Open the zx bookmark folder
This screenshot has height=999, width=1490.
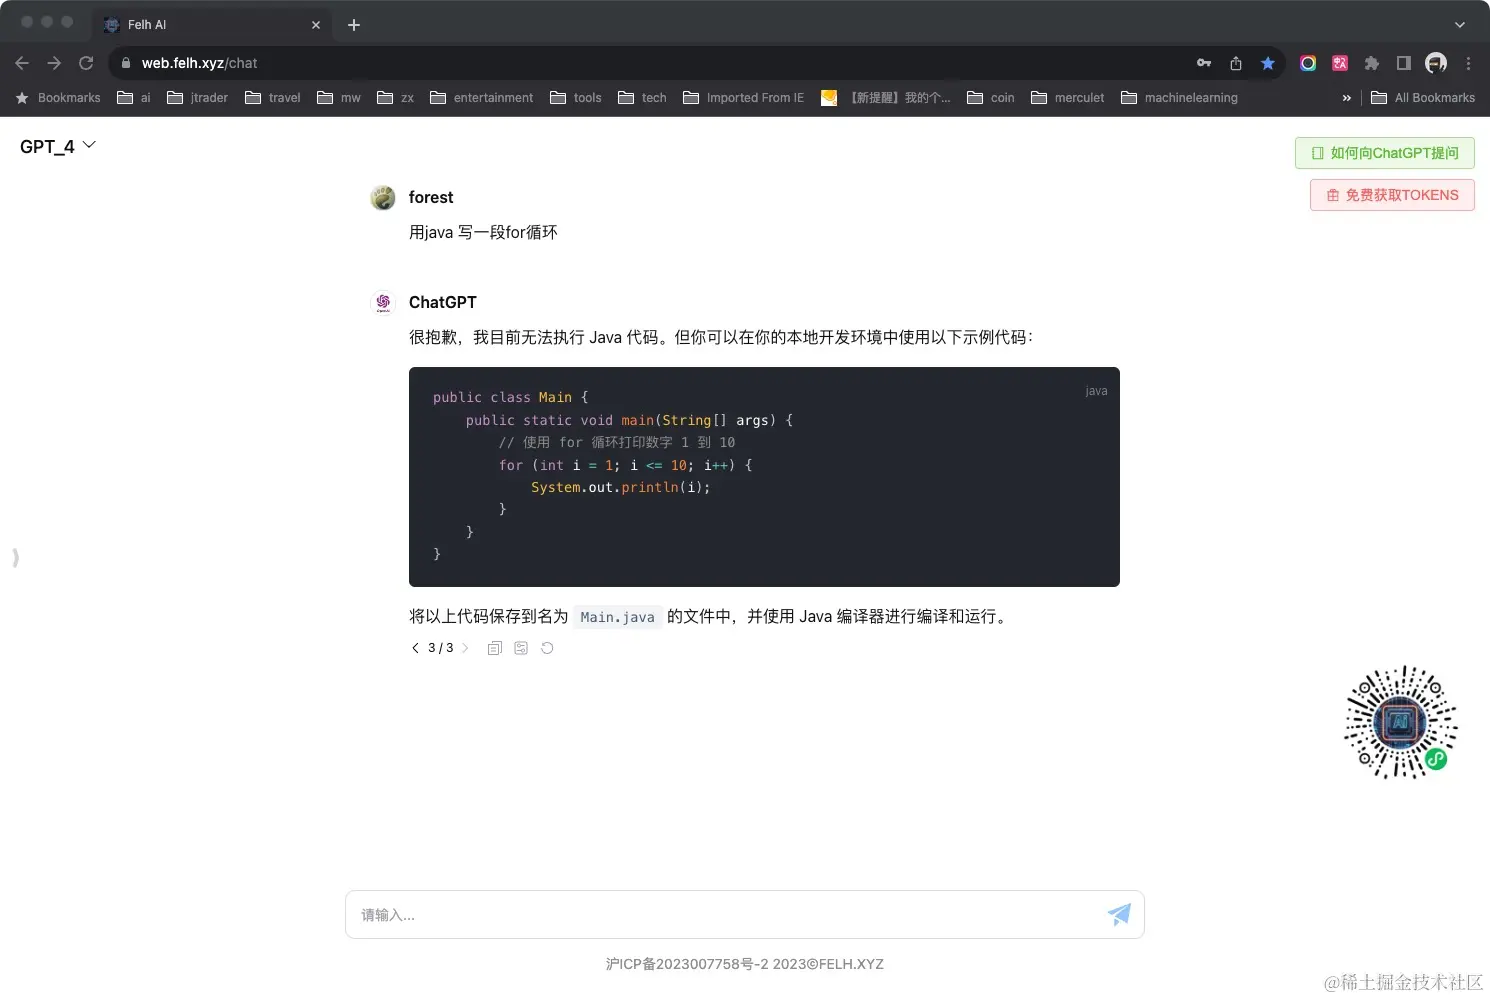tap(396, 98)
